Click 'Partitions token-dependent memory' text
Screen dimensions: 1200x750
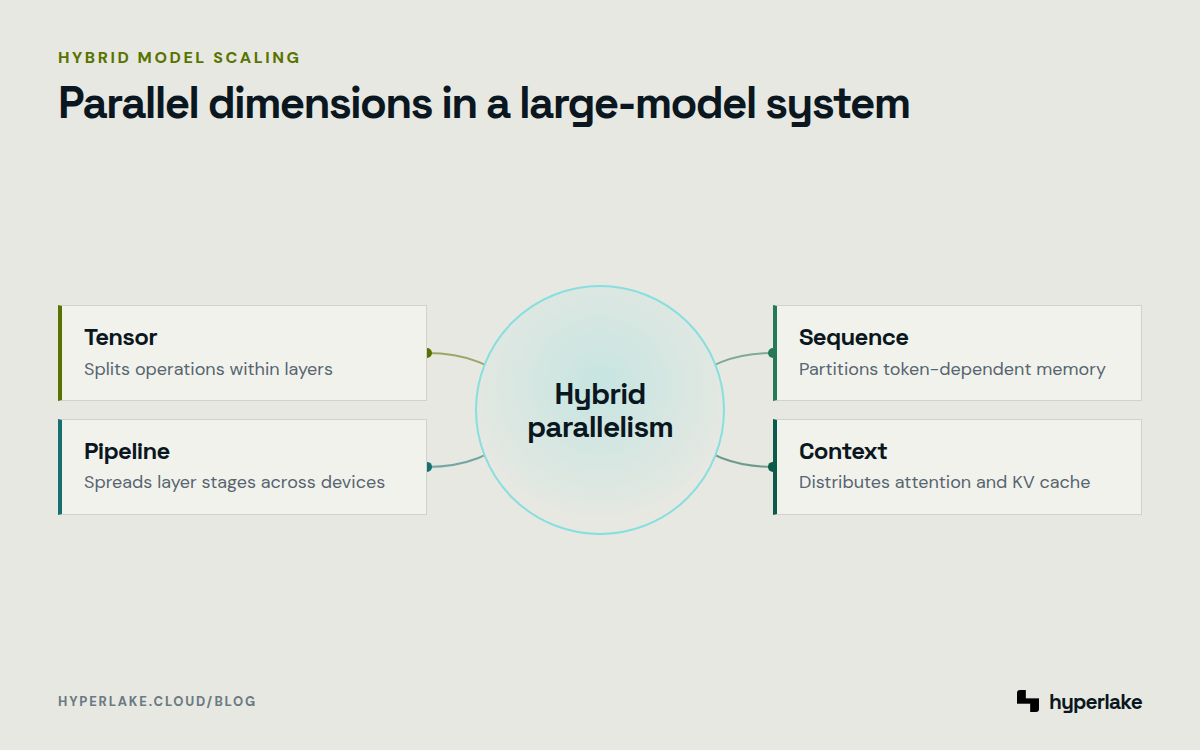point(952,369)
